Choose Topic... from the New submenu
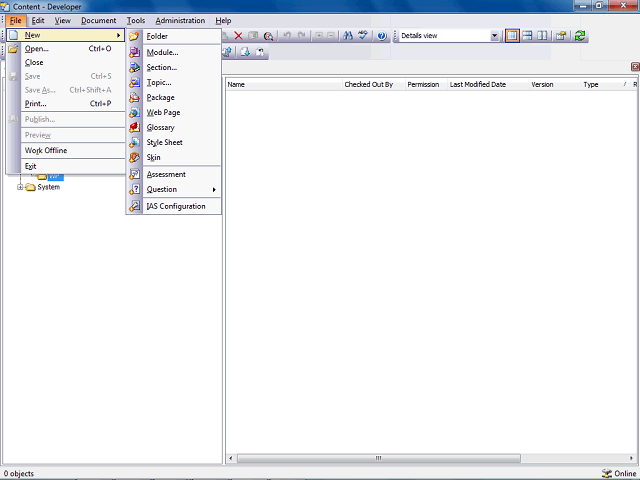The height and width of the screenshot is (480, 640). pyautogui.click(x=174, y=82)
